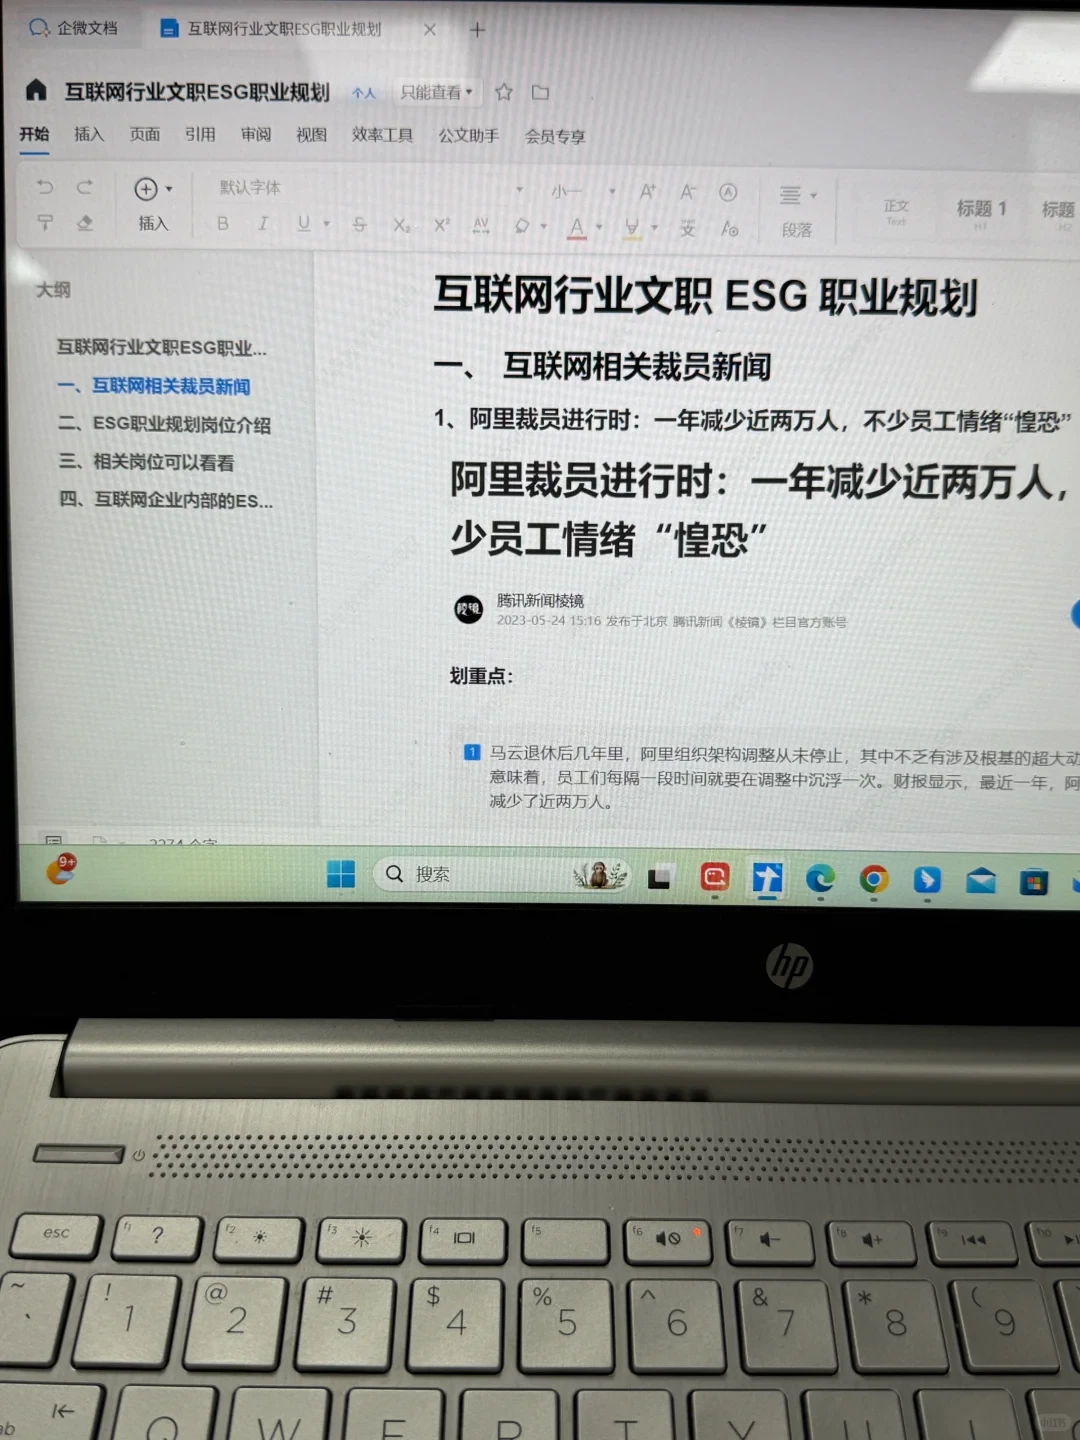This screenshot has height=1440, width=1080.
Task: Toggle Superscript formatting
Action: pos(441,226)
